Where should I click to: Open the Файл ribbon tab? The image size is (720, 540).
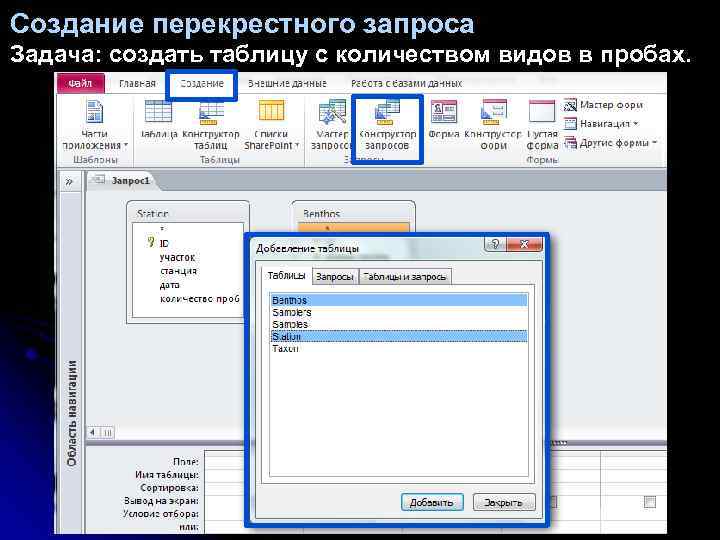[x=81, y=83]
